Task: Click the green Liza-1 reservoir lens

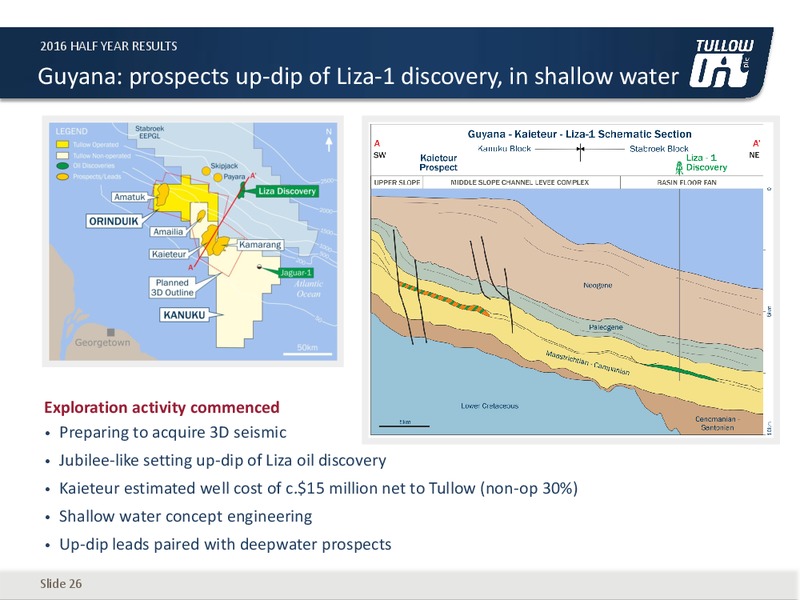Action: tap(681, 372)
